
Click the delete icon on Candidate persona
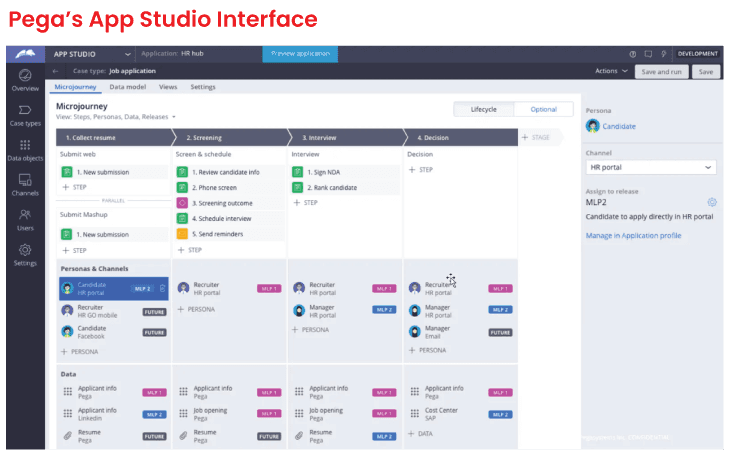tap(163, 289)
